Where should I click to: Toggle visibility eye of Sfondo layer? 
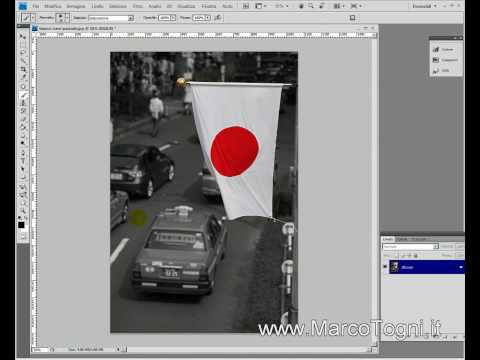pyautogui.click(x=385, y=267)
